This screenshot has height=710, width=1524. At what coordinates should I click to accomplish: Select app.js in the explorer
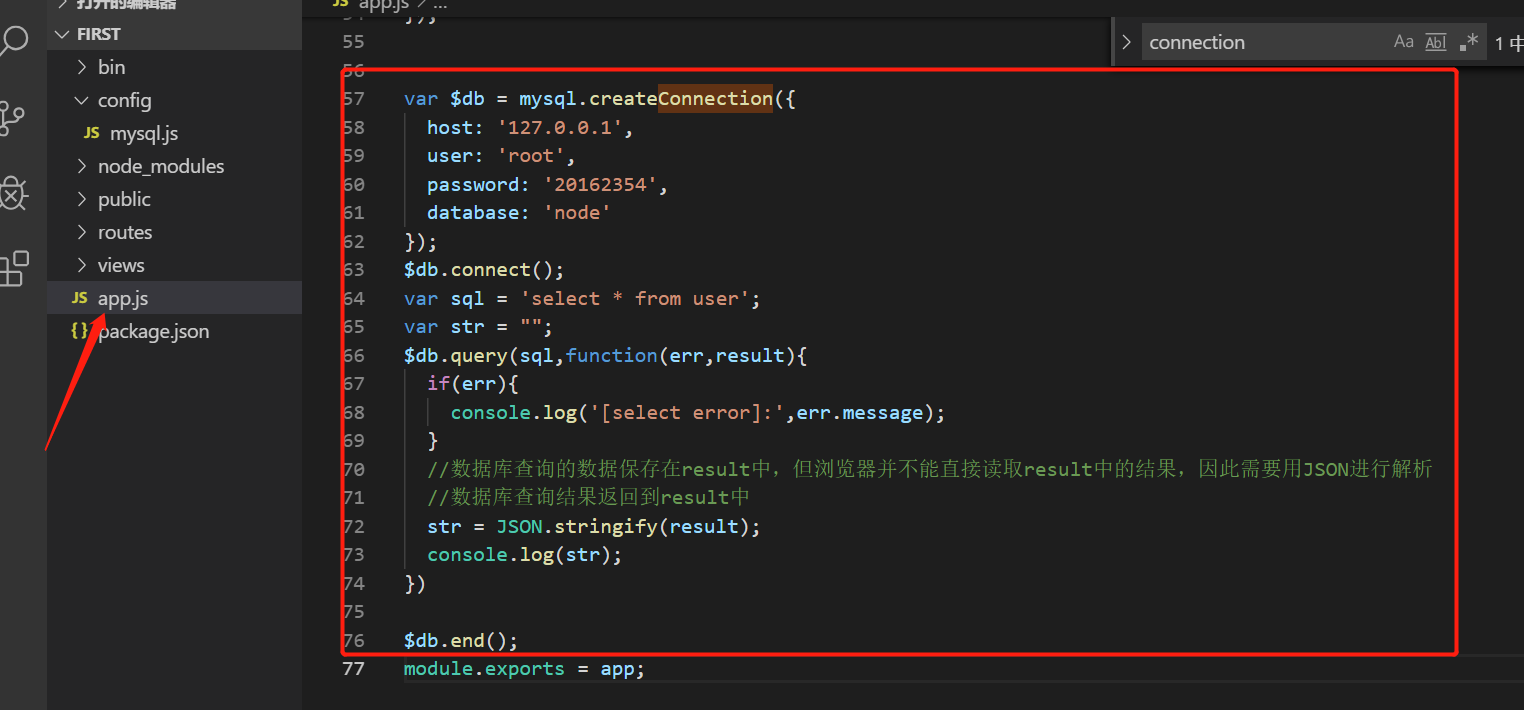[x=123, y=298]
